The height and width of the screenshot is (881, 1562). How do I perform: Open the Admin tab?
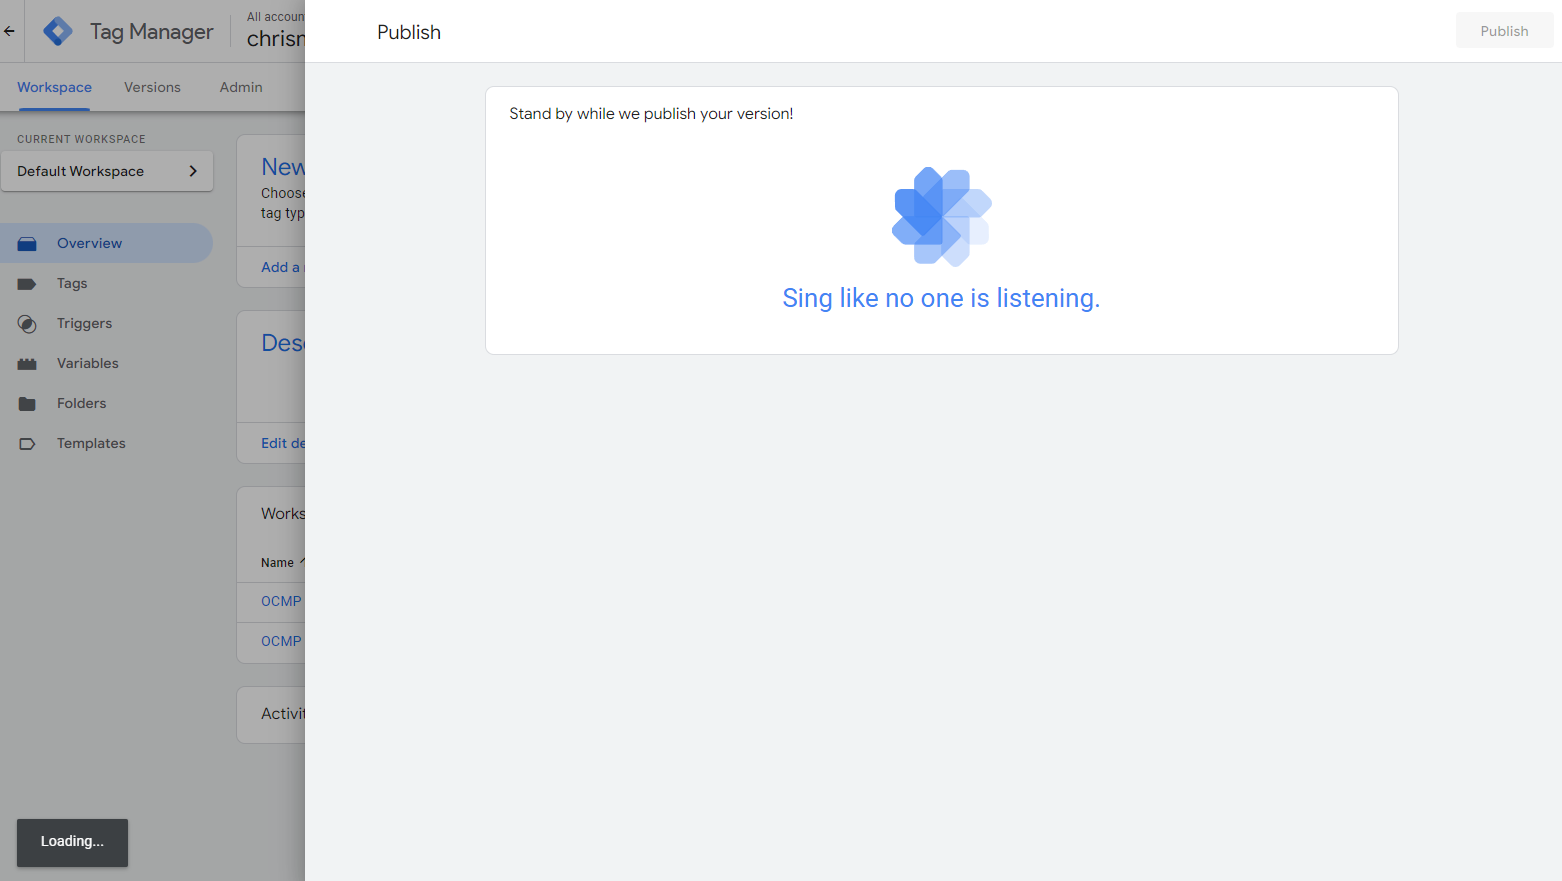(241, 87)
